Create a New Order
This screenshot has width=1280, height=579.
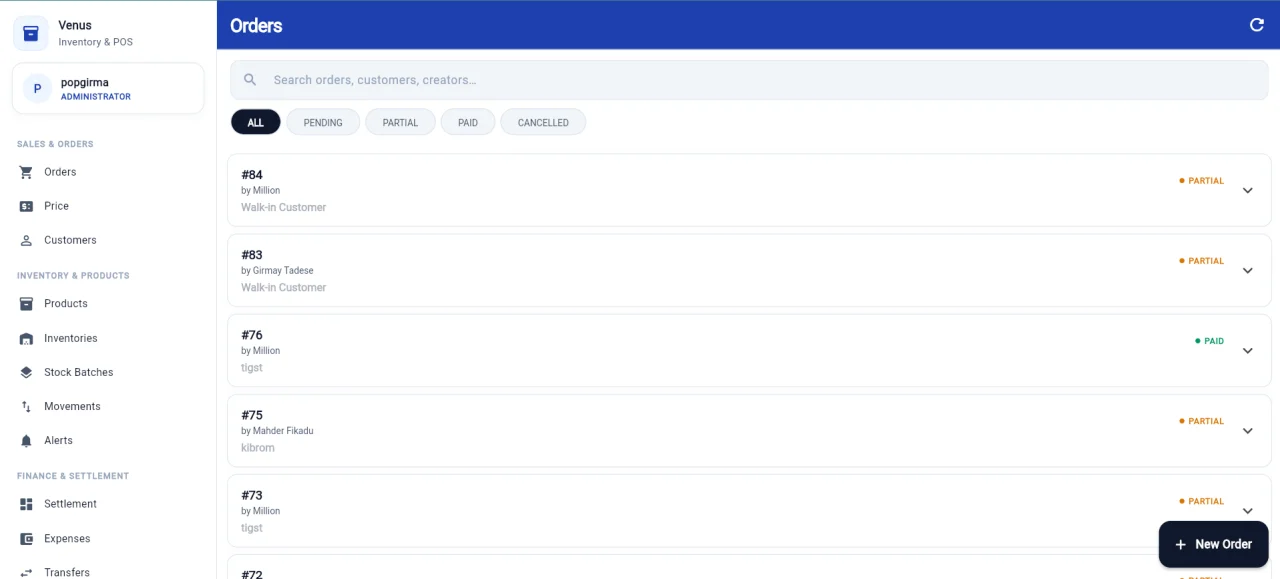(1213, 544)
